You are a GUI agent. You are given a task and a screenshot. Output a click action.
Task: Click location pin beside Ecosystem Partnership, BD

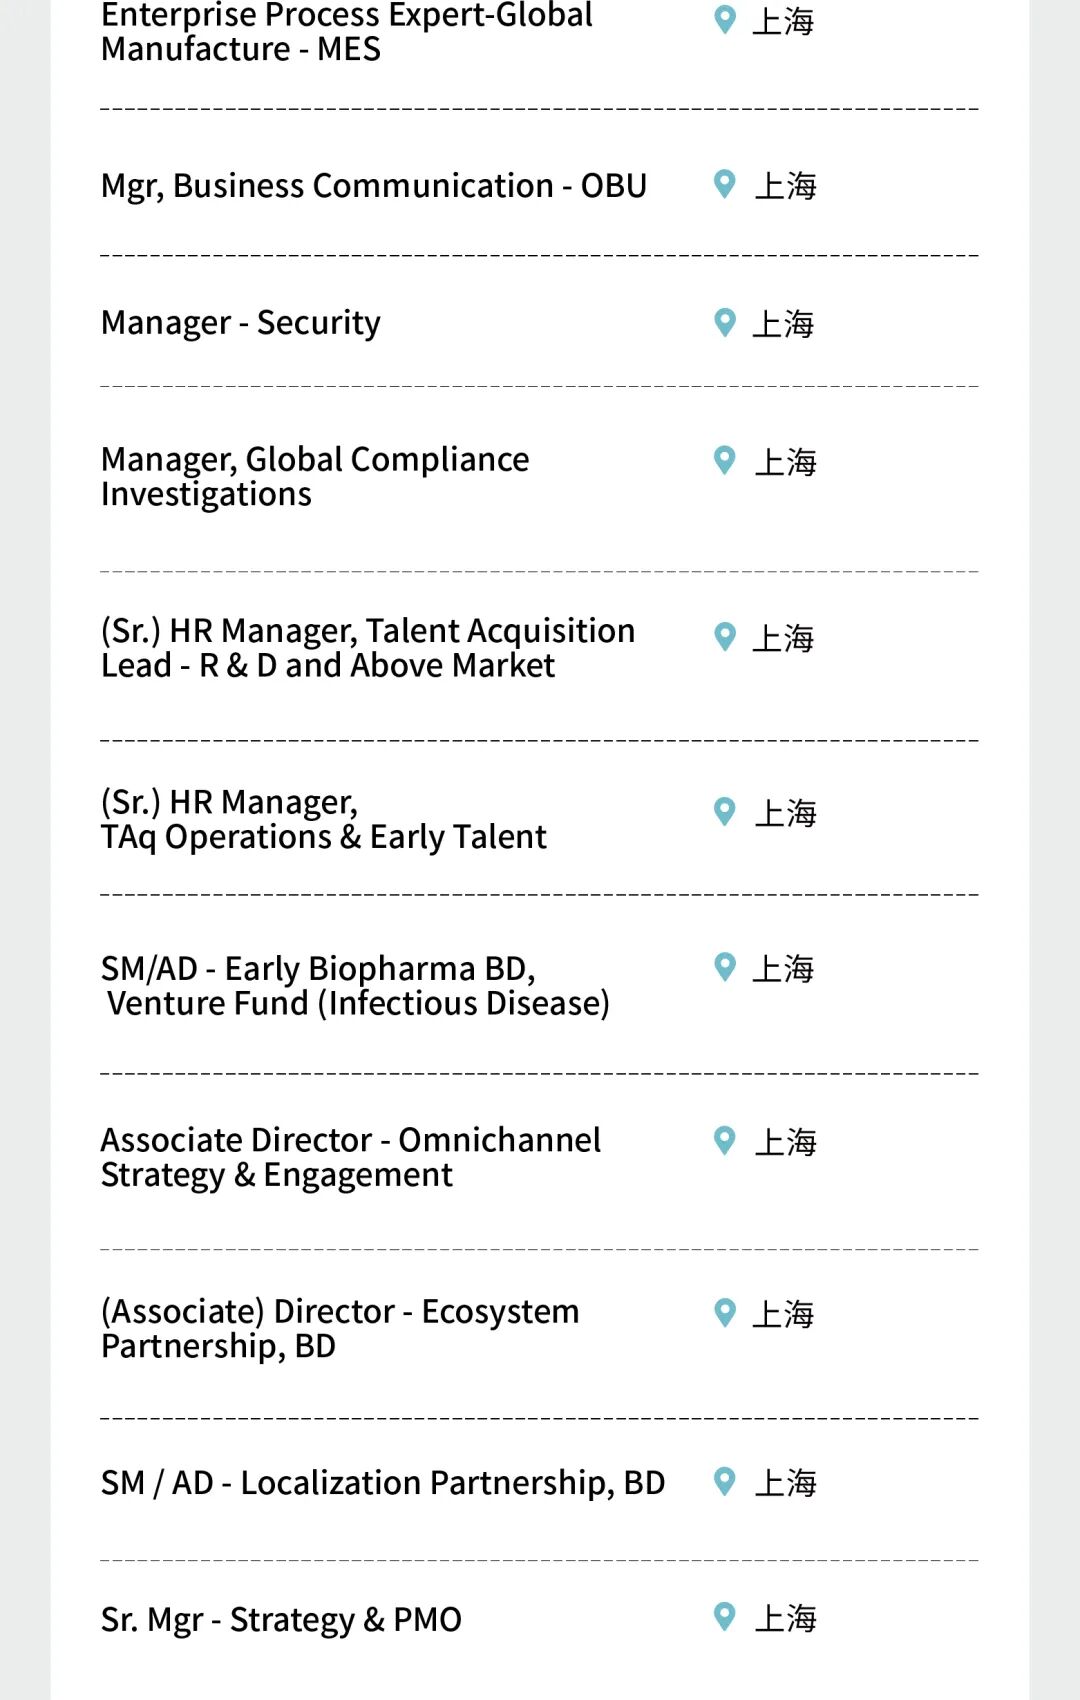pyautogui.click(x=725, y=1312)
